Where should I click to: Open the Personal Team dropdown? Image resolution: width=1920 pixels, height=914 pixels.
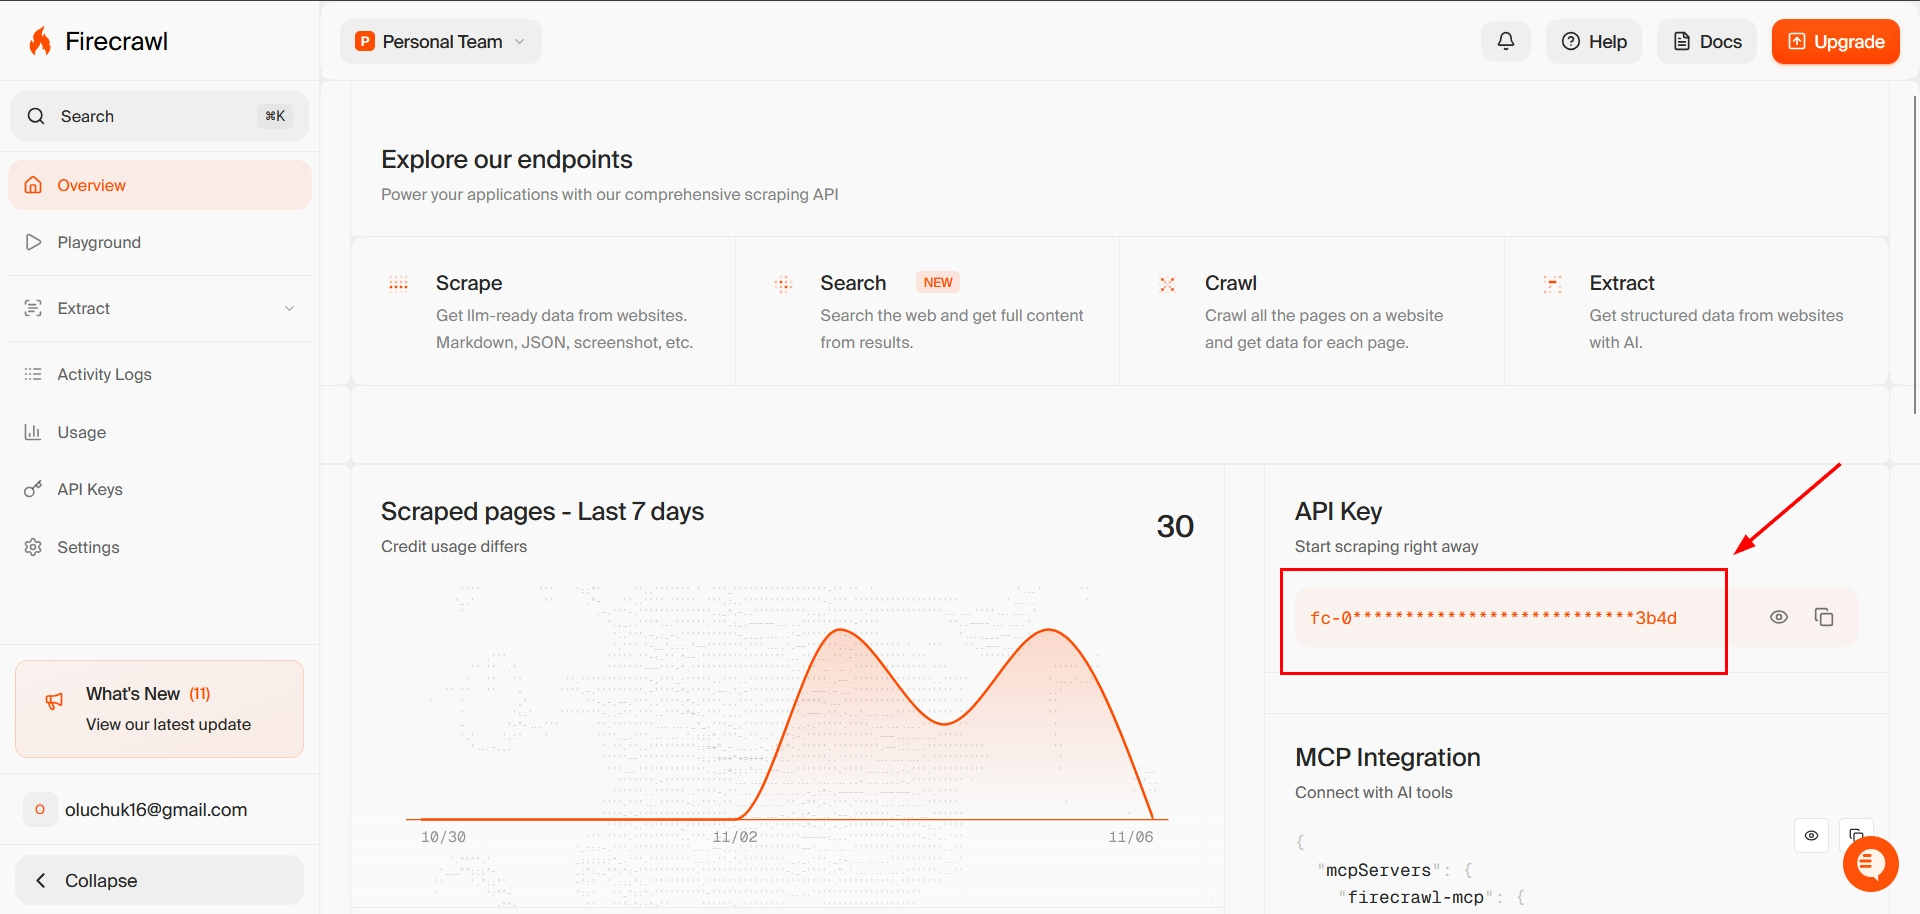pyautogui.click(x=441, y=41)
